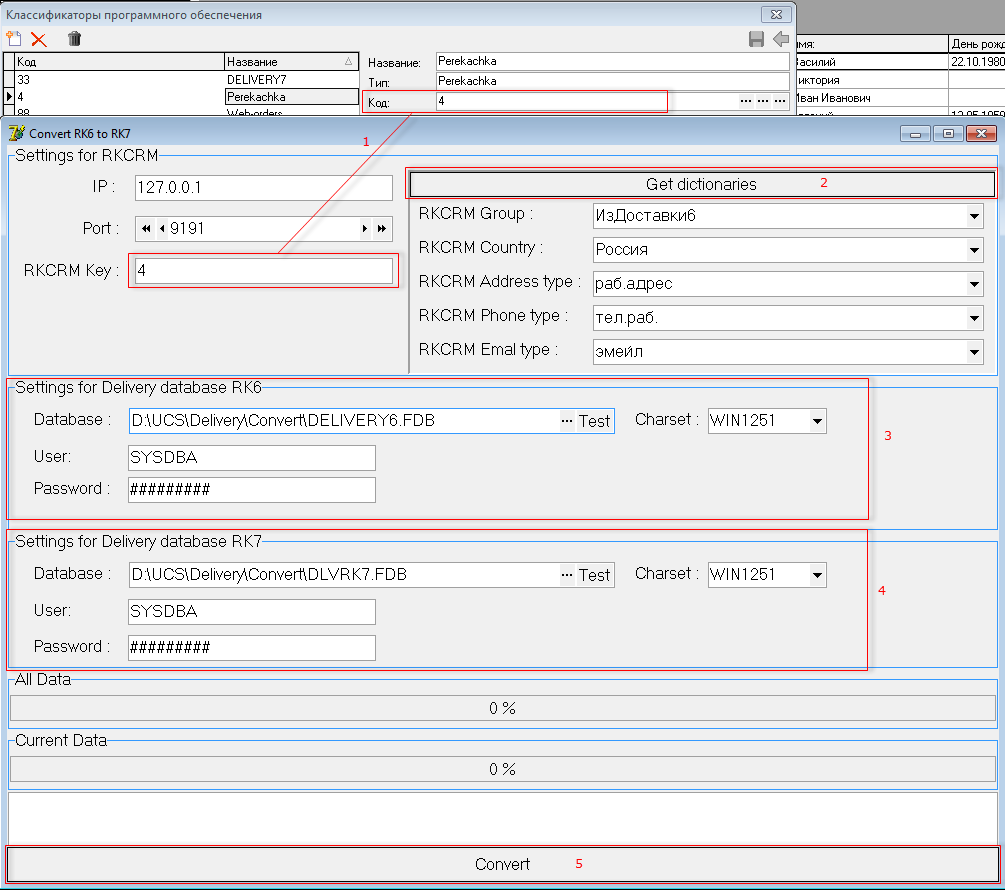
Task: Click the RKCRM Key input field
Action: click(x=264, y=271)
